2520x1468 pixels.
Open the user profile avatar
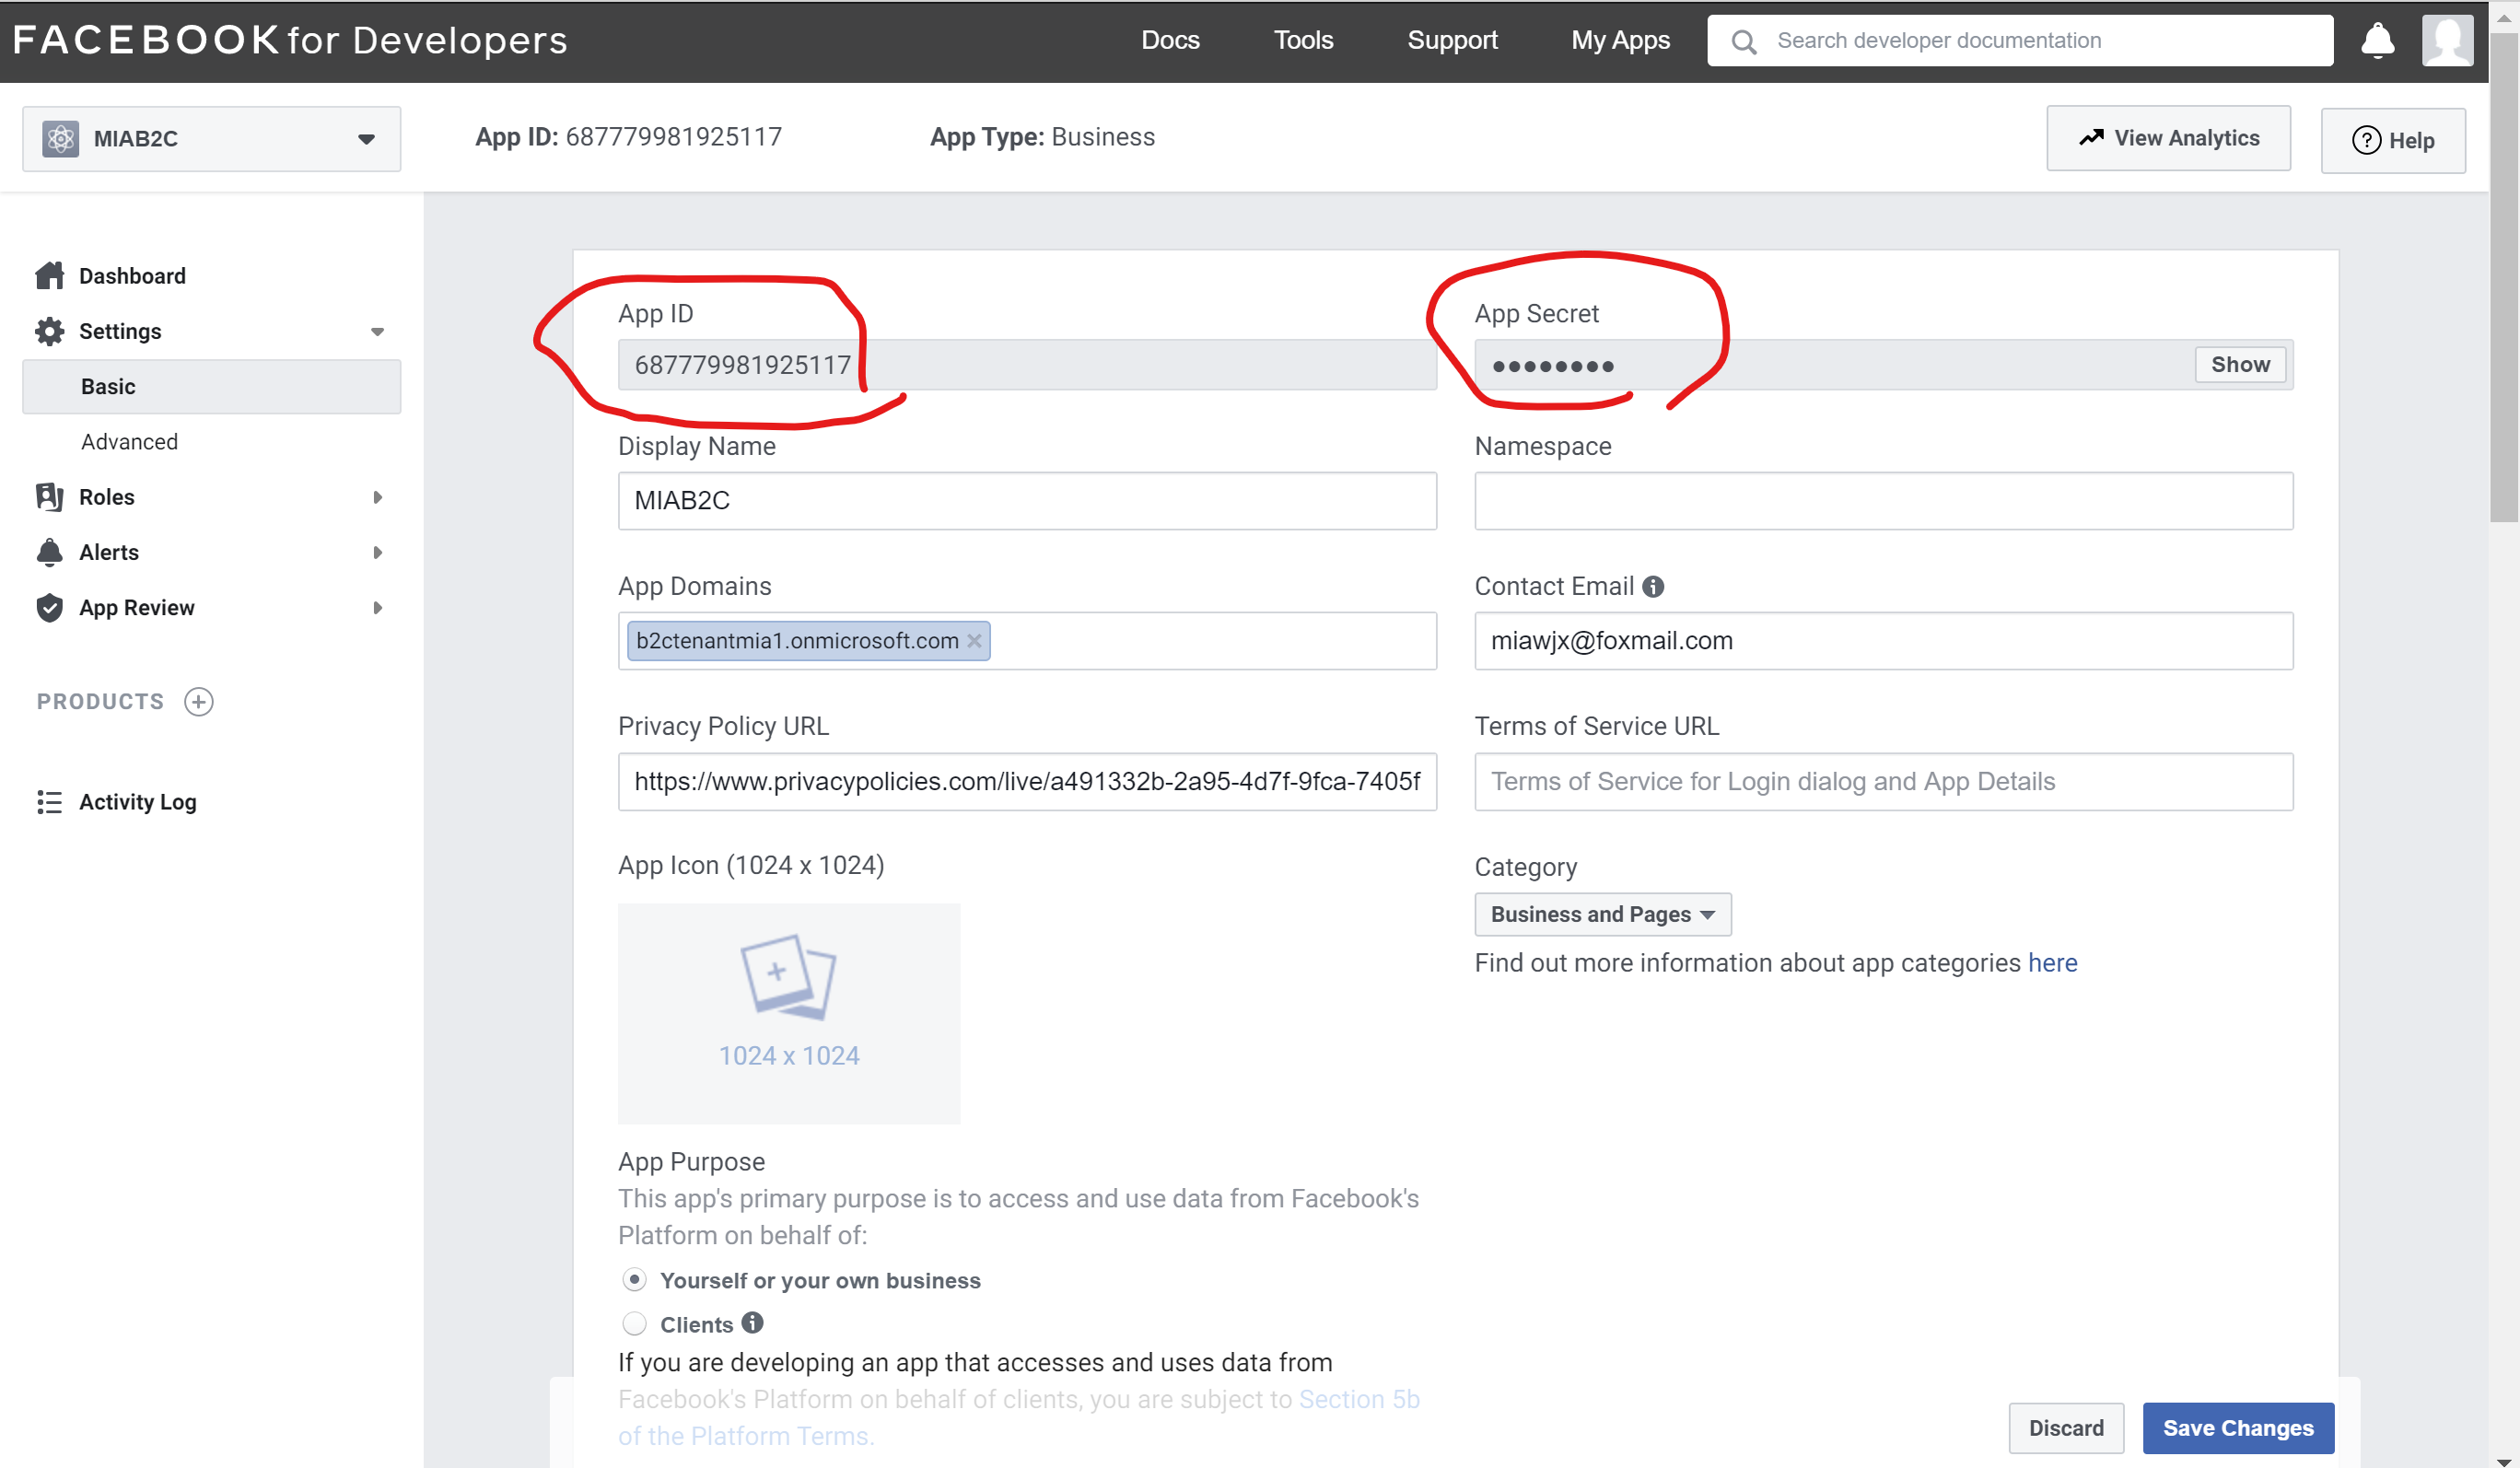coord(2446,41)
